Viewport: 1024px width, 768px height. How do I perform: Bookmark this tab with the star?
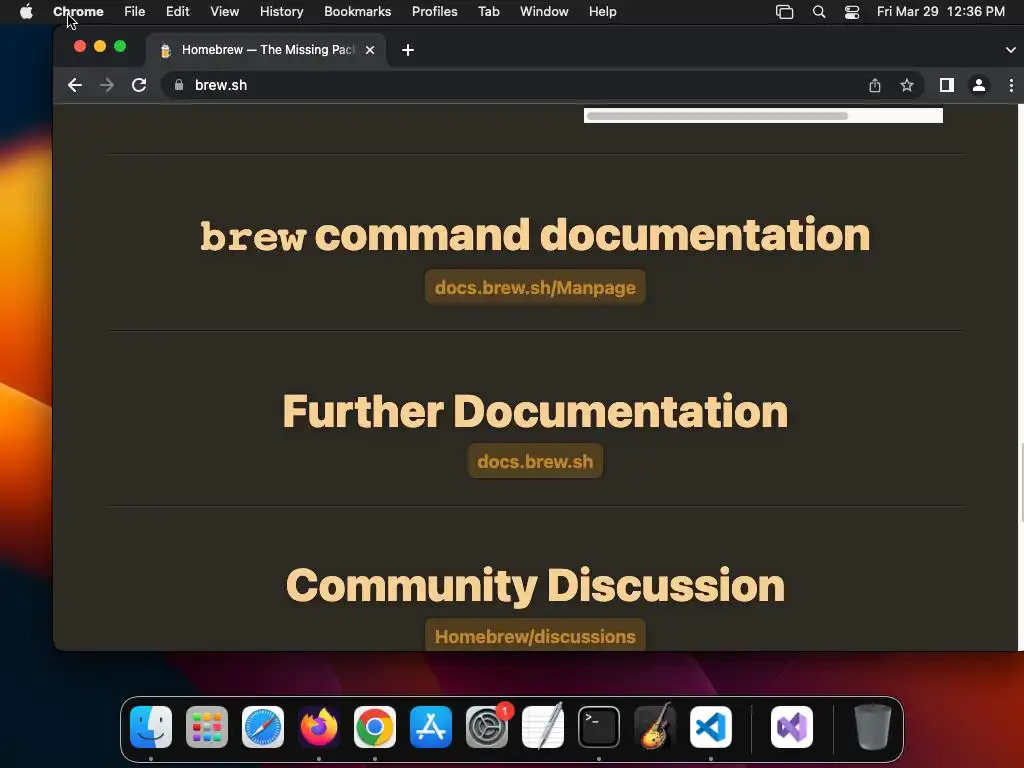point(906,86)
